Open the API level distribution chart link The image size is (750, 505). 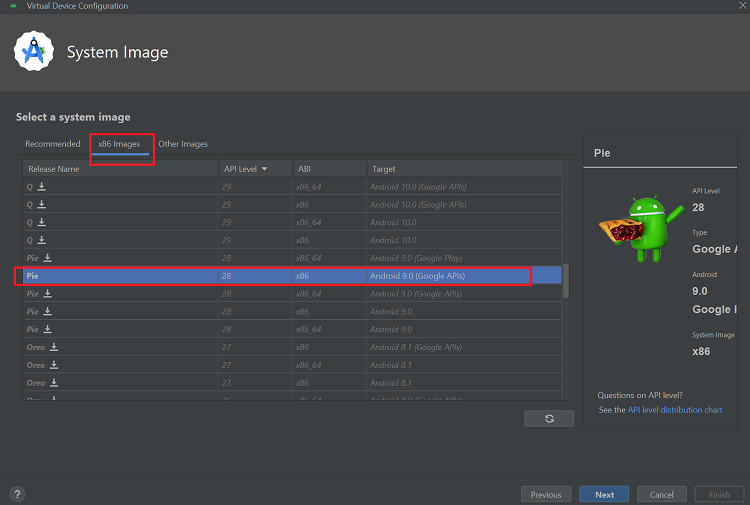pos(675,410)
